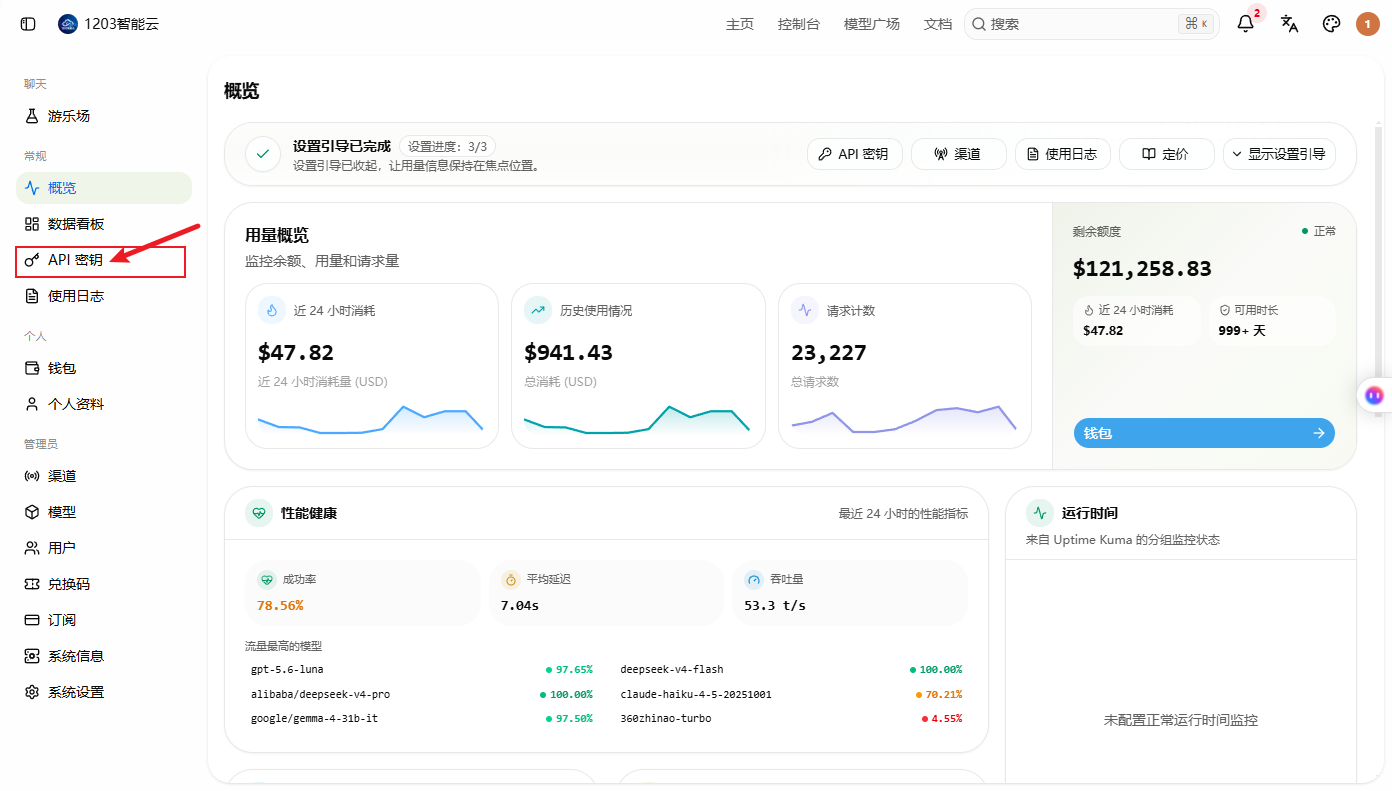Select 概览 in the sidebar

point(104,188)
